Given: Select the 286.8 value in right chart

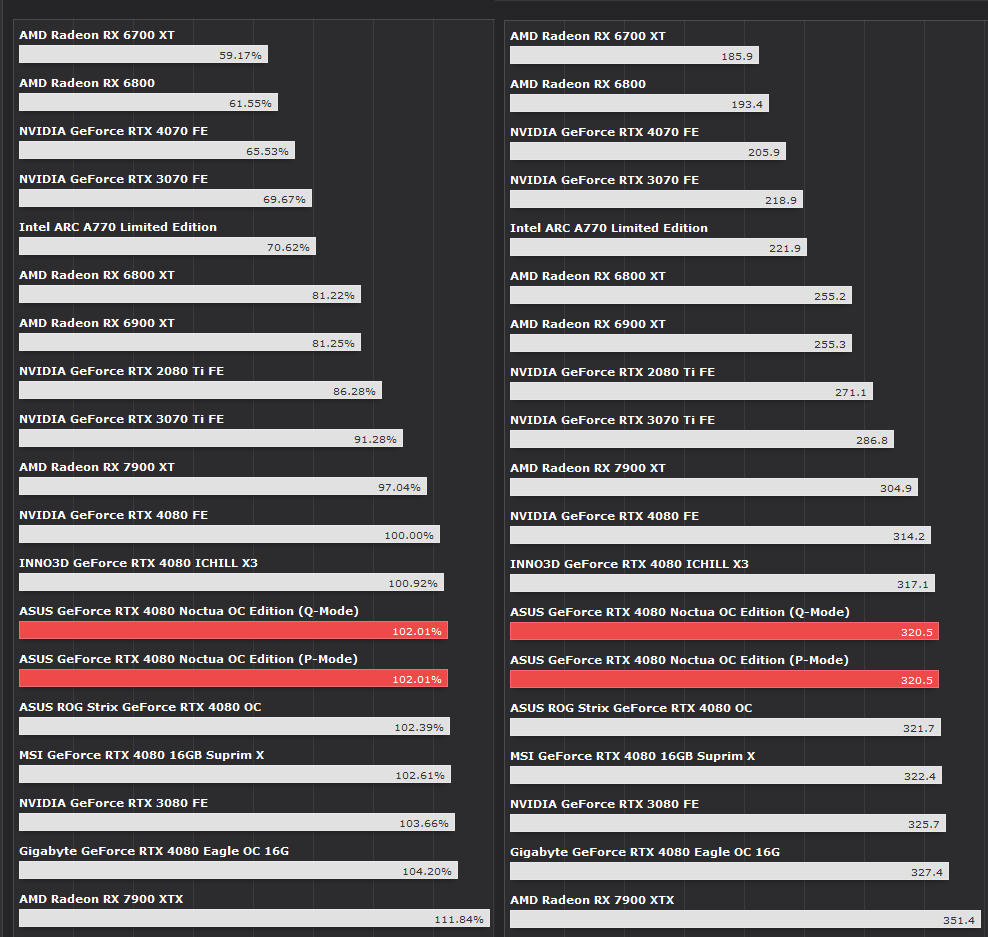Looking at the screenshot, I should click(x=871, y=440).
